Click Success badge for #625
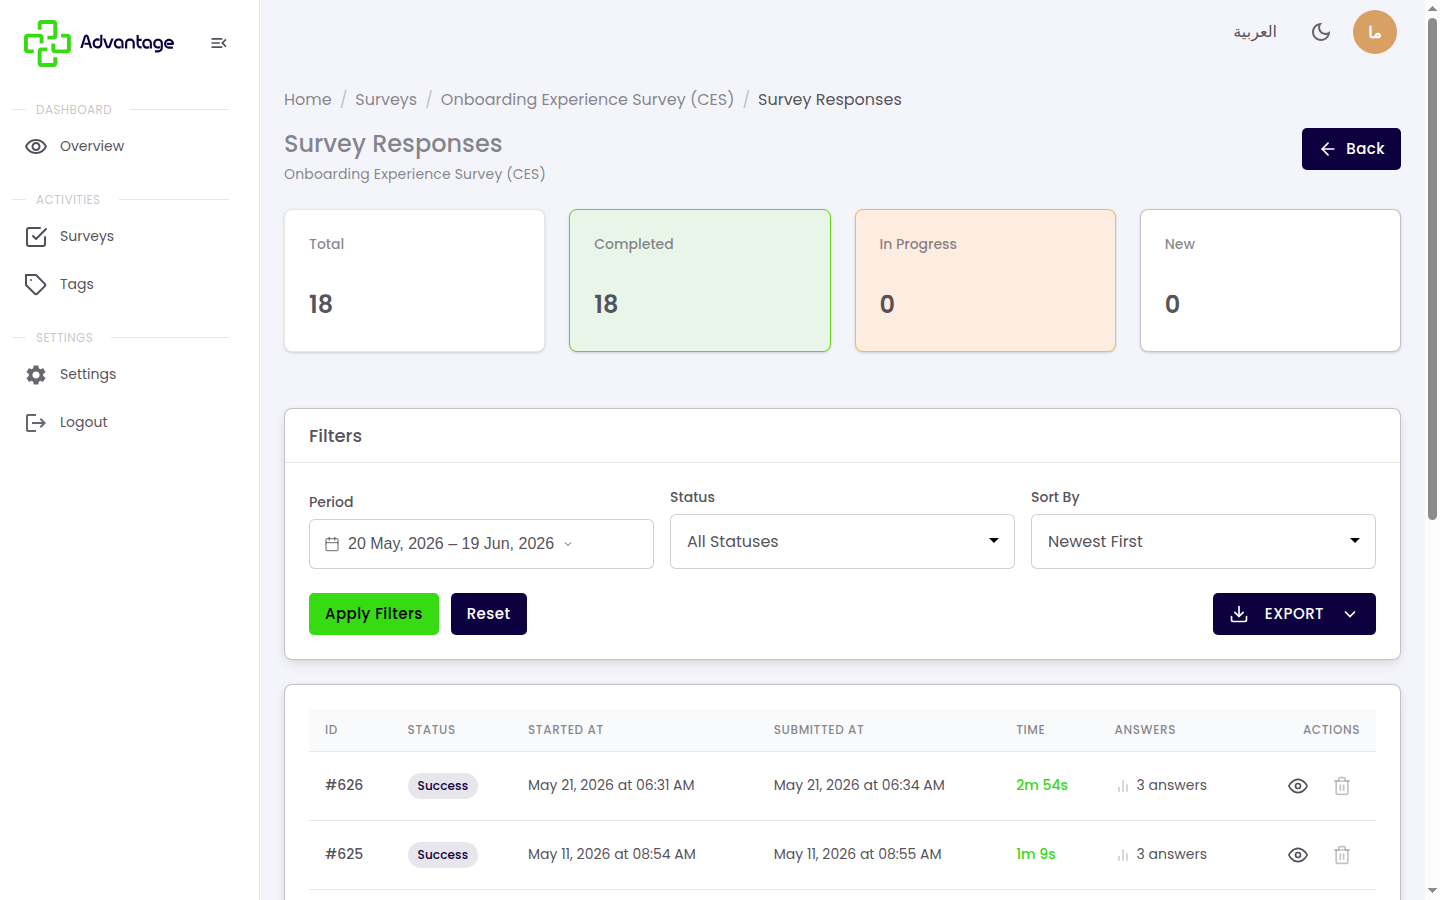 pyautogui.click(x=443, y=855)
